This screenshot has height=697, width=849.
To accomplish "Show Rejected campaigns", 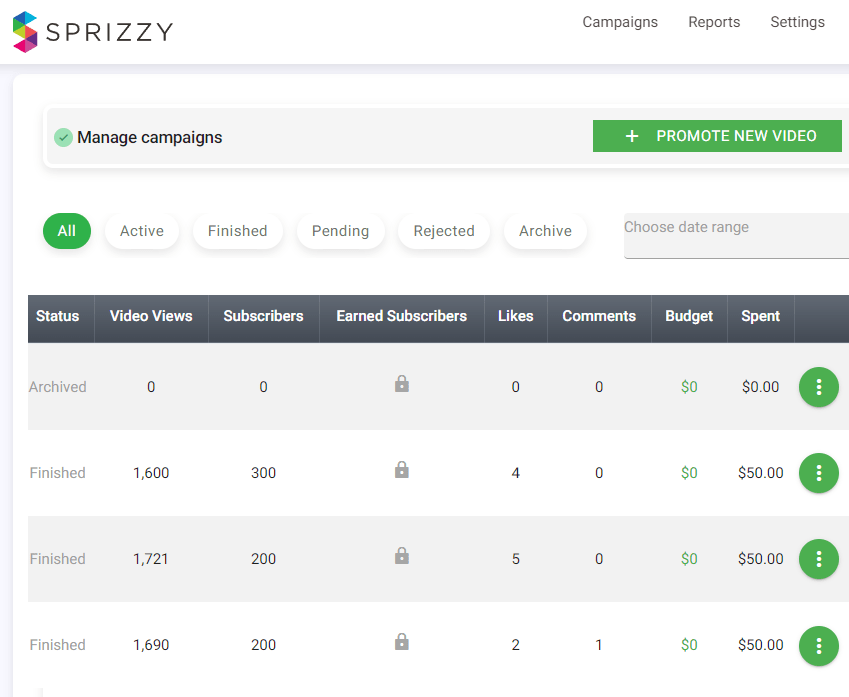I will [444, 231].
